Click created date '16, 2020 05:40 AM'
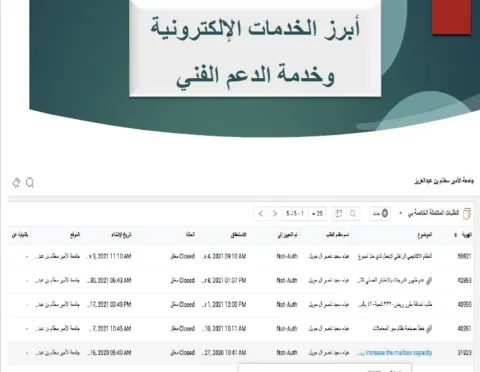The image size is (480, 372). 110,353
